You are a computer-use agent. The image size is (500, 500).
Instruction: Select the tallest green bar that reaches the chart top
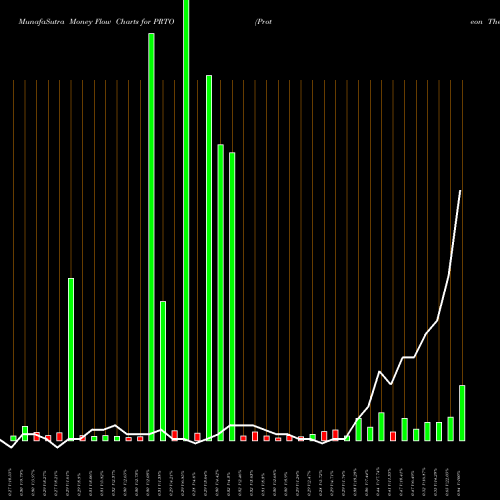(x=186, y=220)
